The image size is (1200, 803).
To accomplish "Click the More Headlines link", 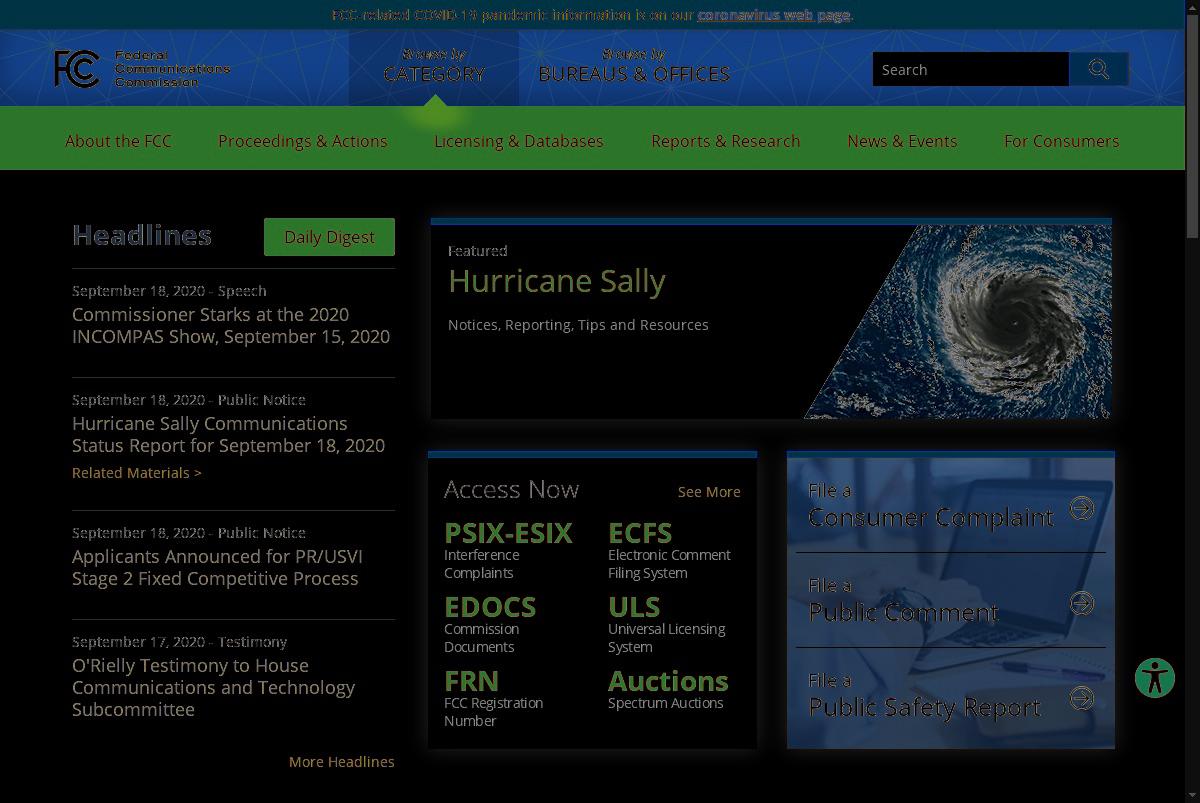I will click(x=342, y=761).
